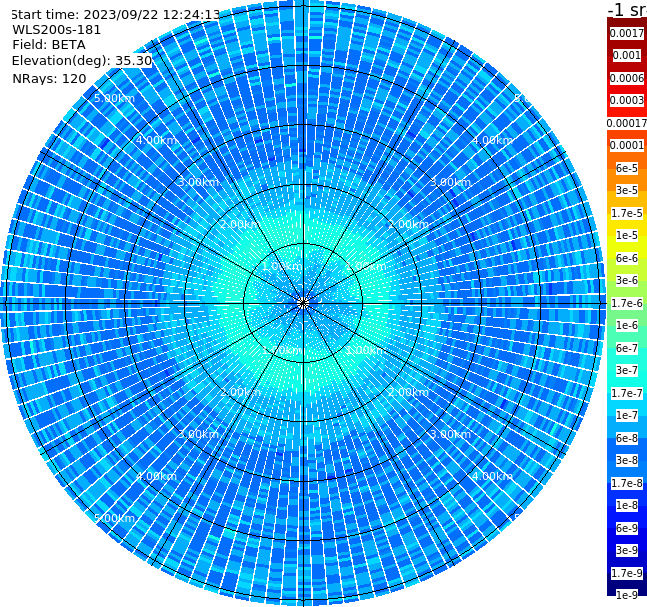Click the 2.00km range label in lower-left quadrant
Image resolution: width=647 pixels, height=607 pixels.
(240, 392)
